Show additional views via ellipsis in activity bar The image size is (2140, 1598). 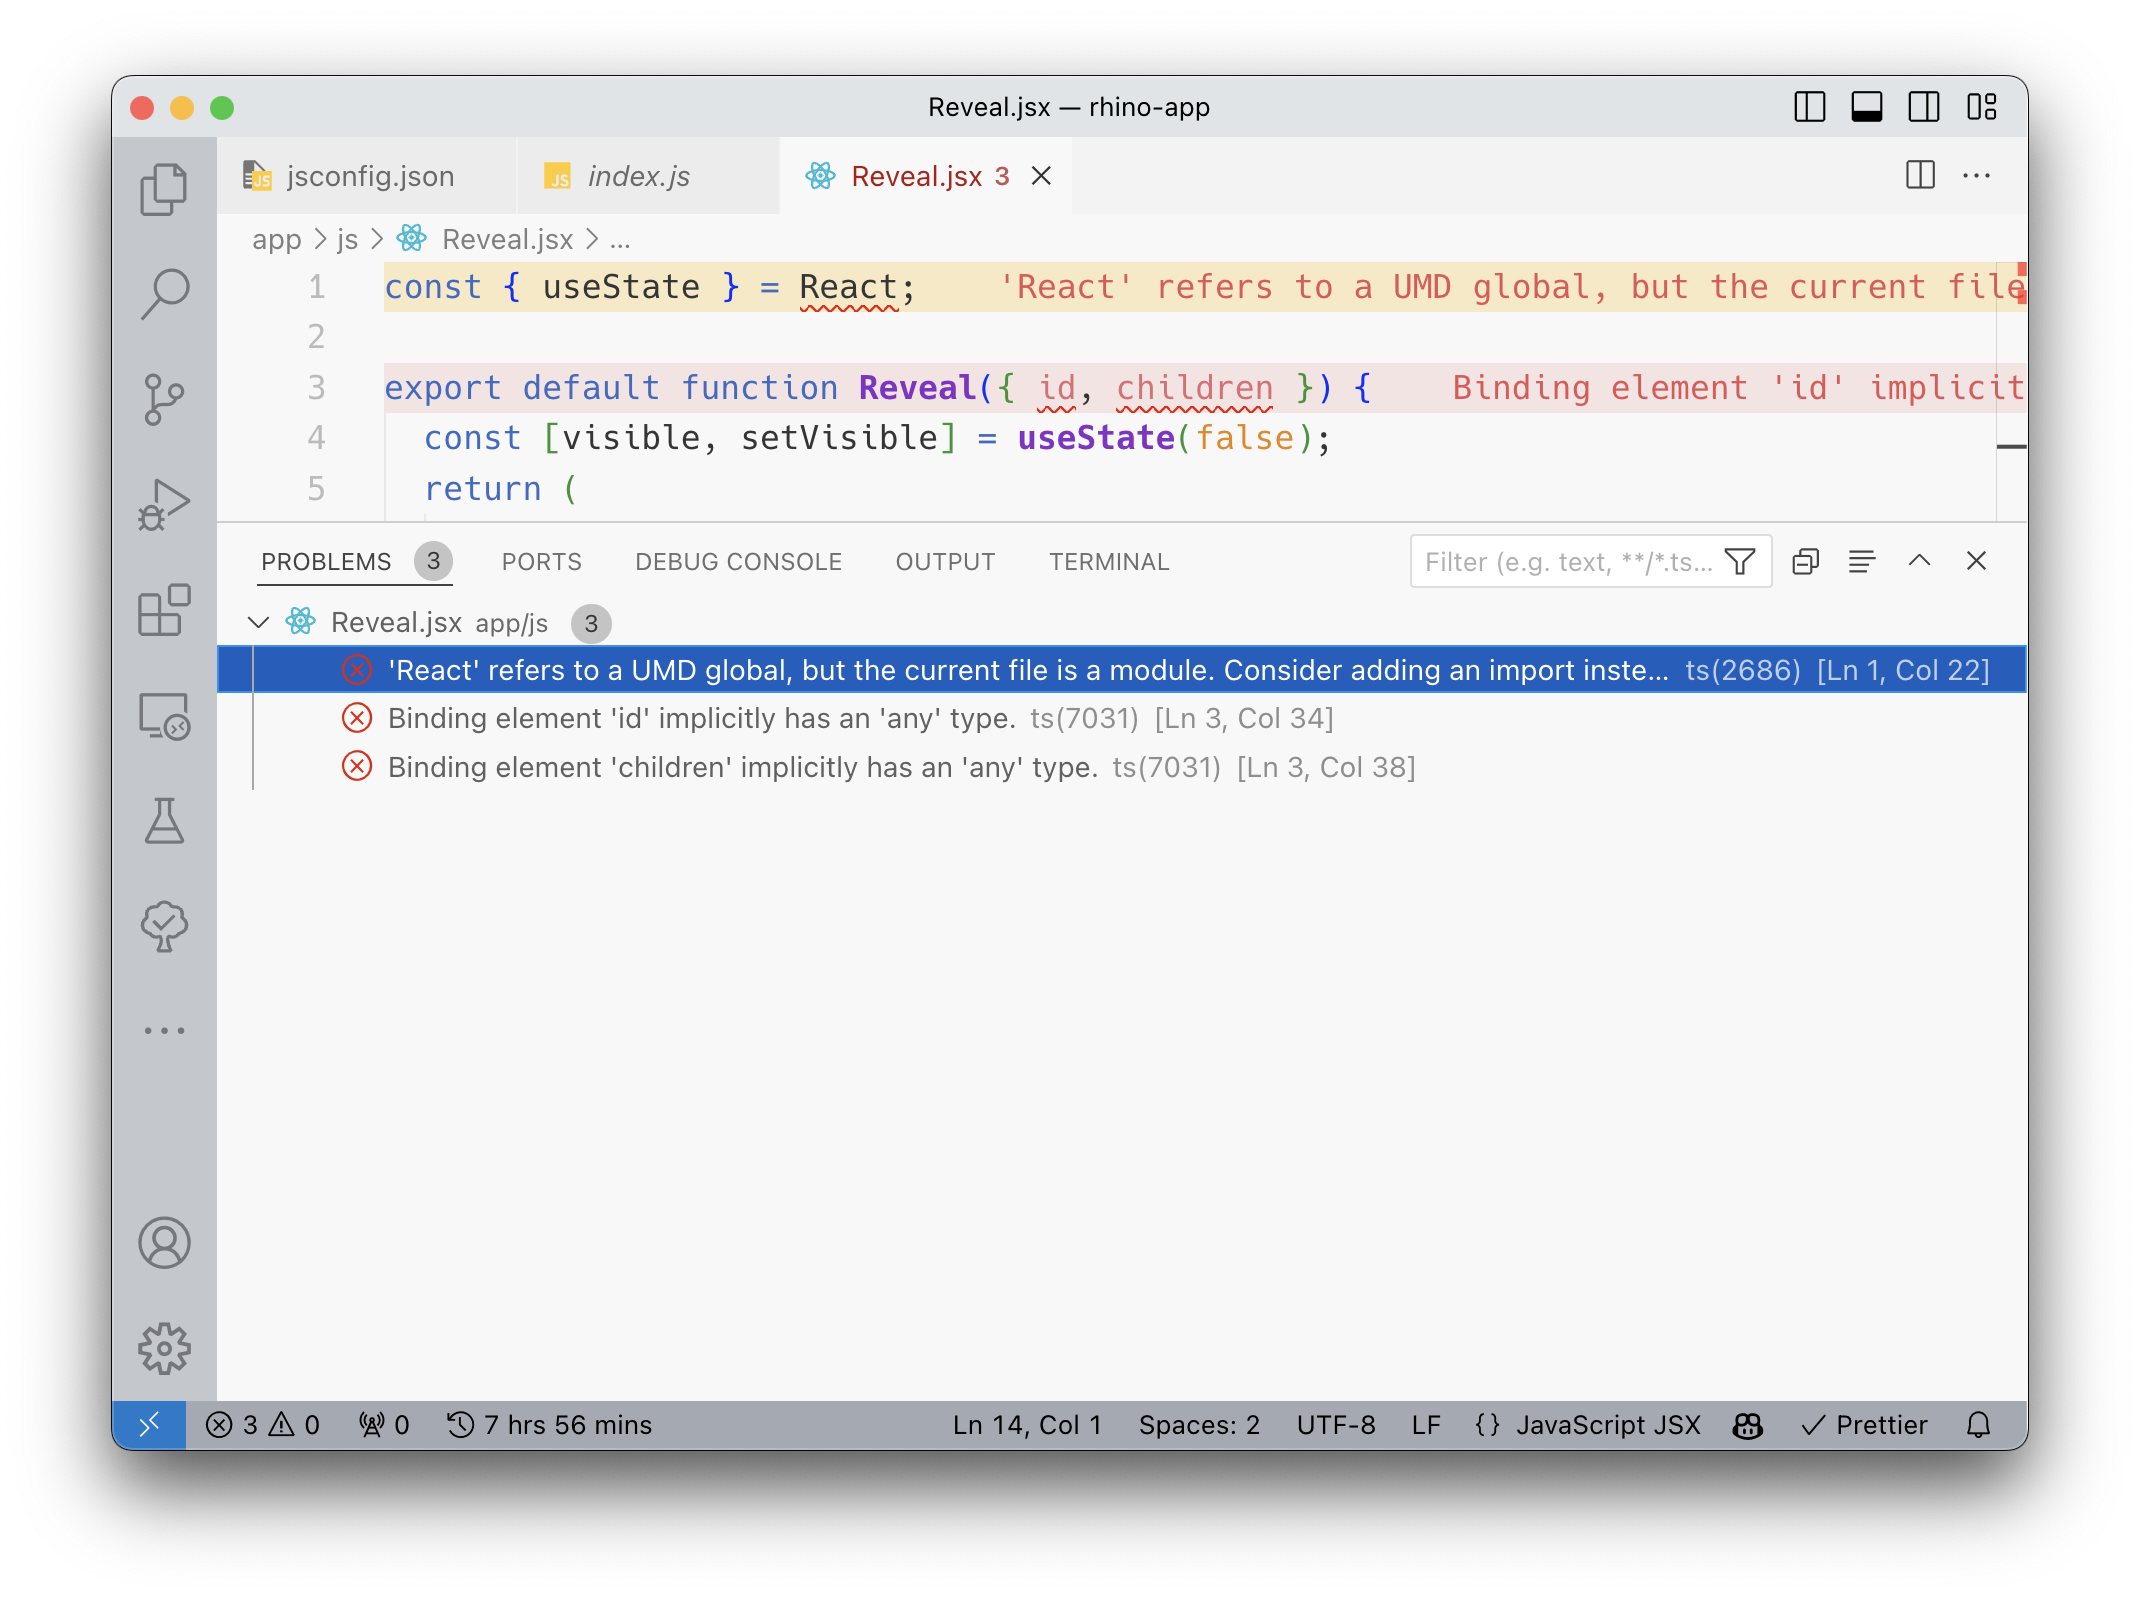pyautogui.click(x=164, y=1030)
